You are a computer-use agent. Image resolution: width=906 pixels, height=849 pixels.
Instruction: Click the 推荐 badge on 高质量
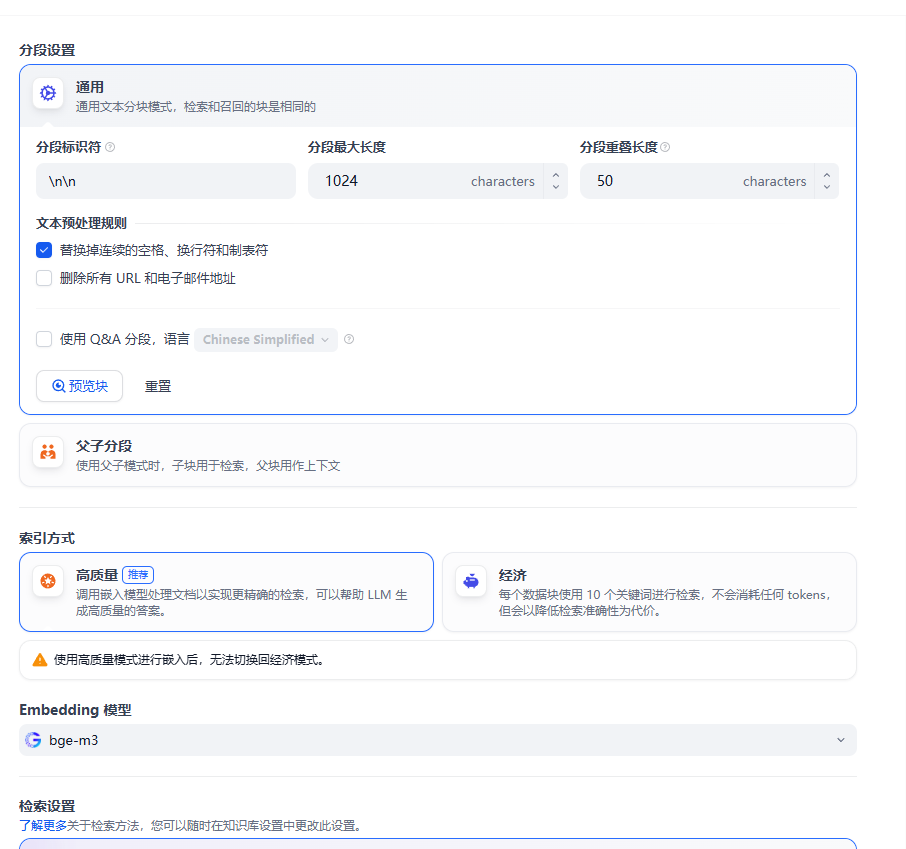coord(138,575)
